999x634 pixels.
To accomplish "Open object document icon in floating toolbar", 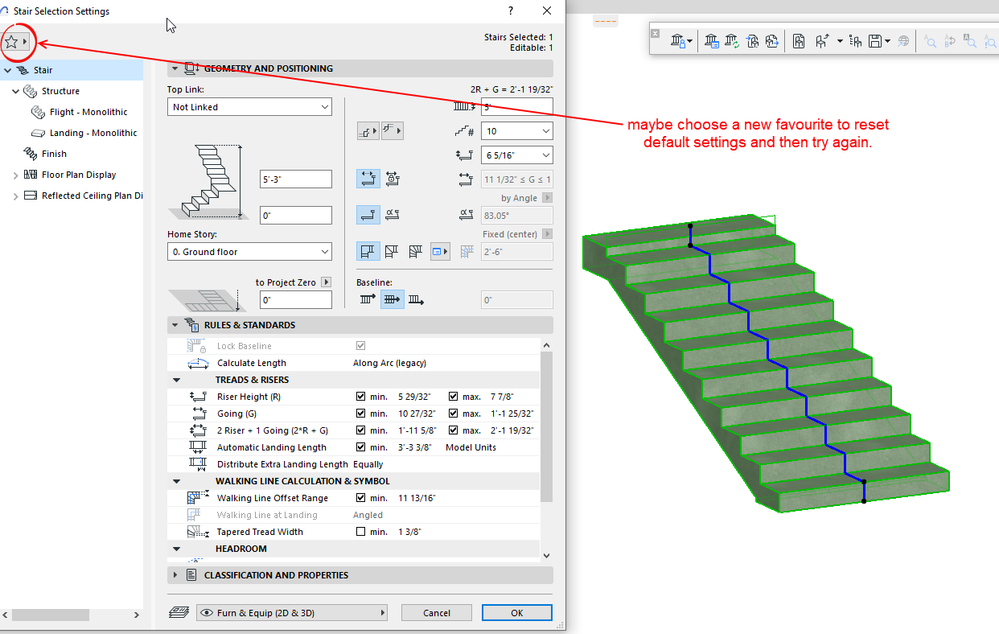I will click(798, 41).
